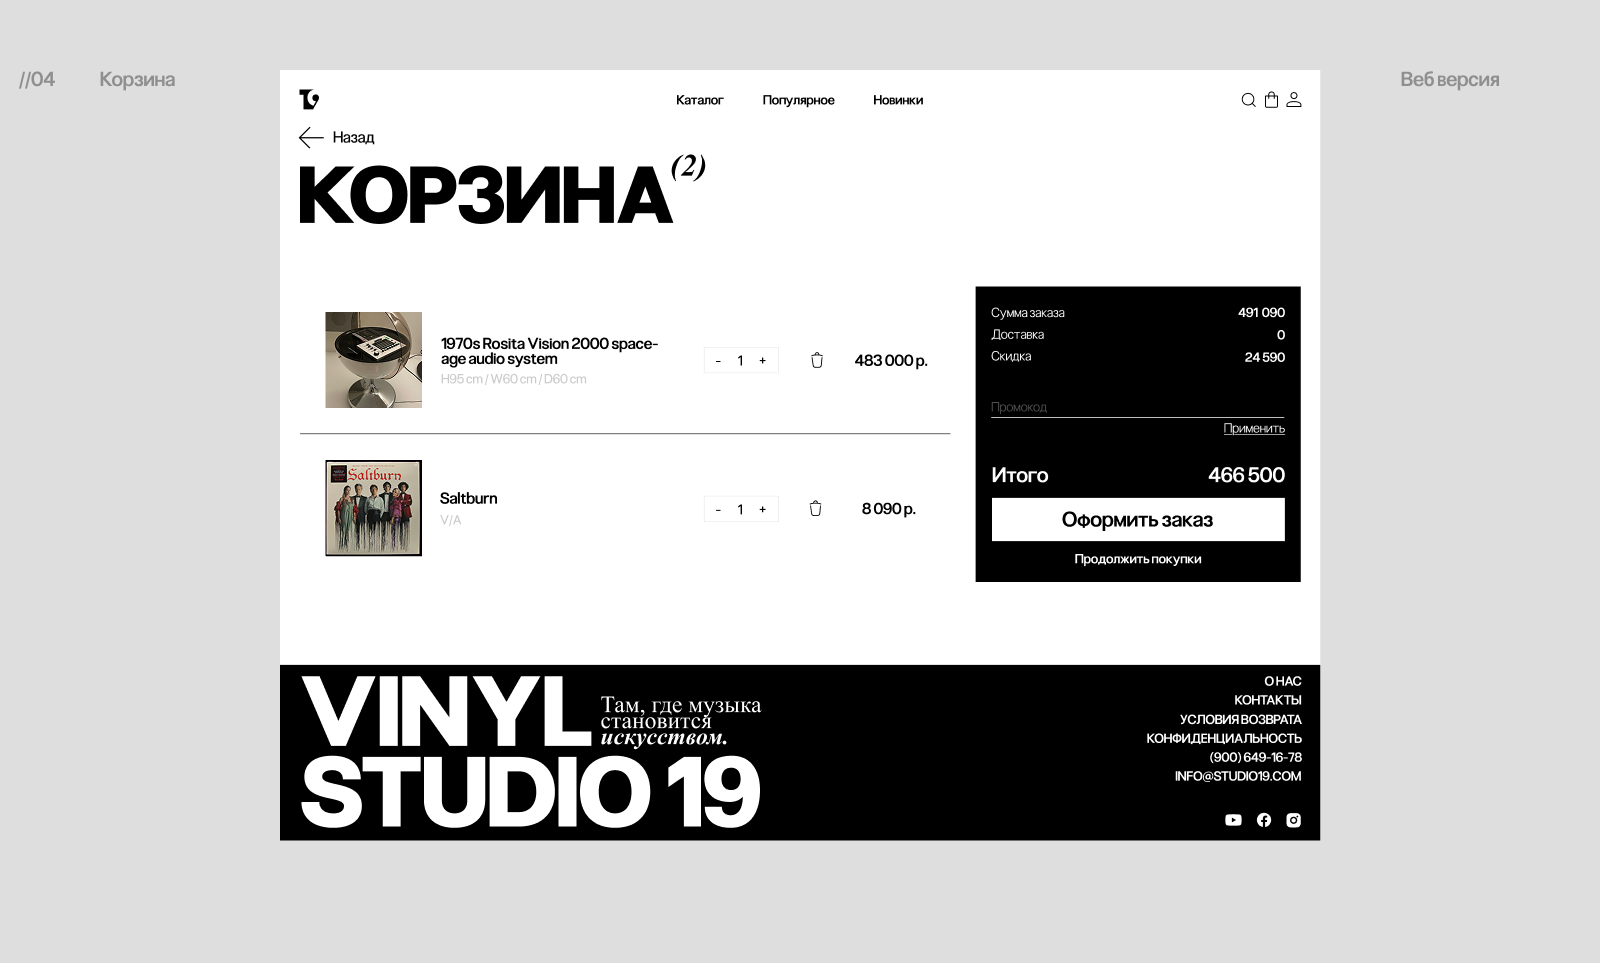
Task: Open the Saltburn album cover thumbnail
Action: pos(373,508)
